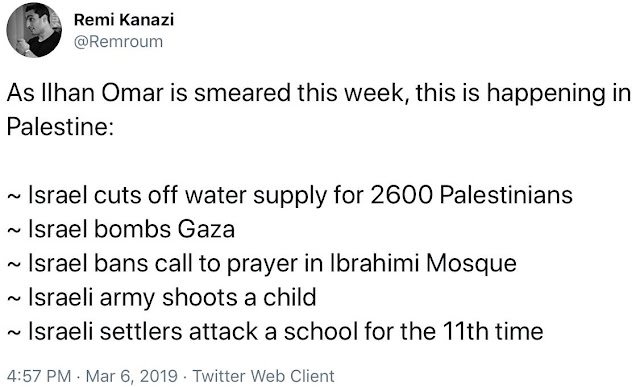
Task: Select the tilde before Israel bombs Gaza
Action: click(x=13, y=231)
